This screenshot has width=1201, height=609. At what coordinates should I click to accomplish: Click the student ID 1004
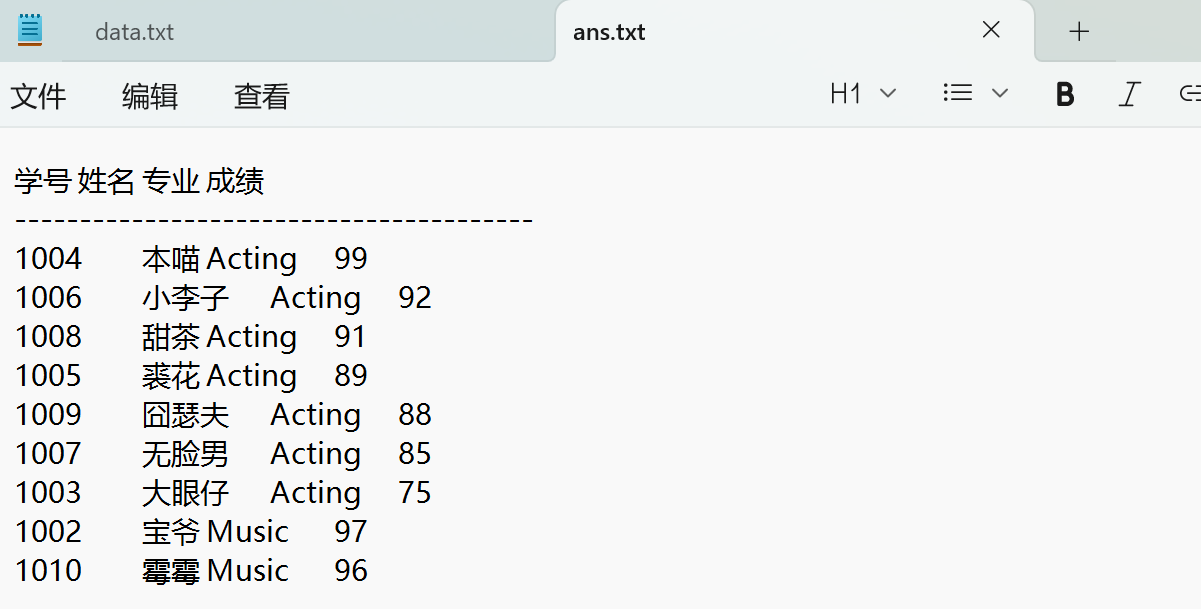(48, 259)
